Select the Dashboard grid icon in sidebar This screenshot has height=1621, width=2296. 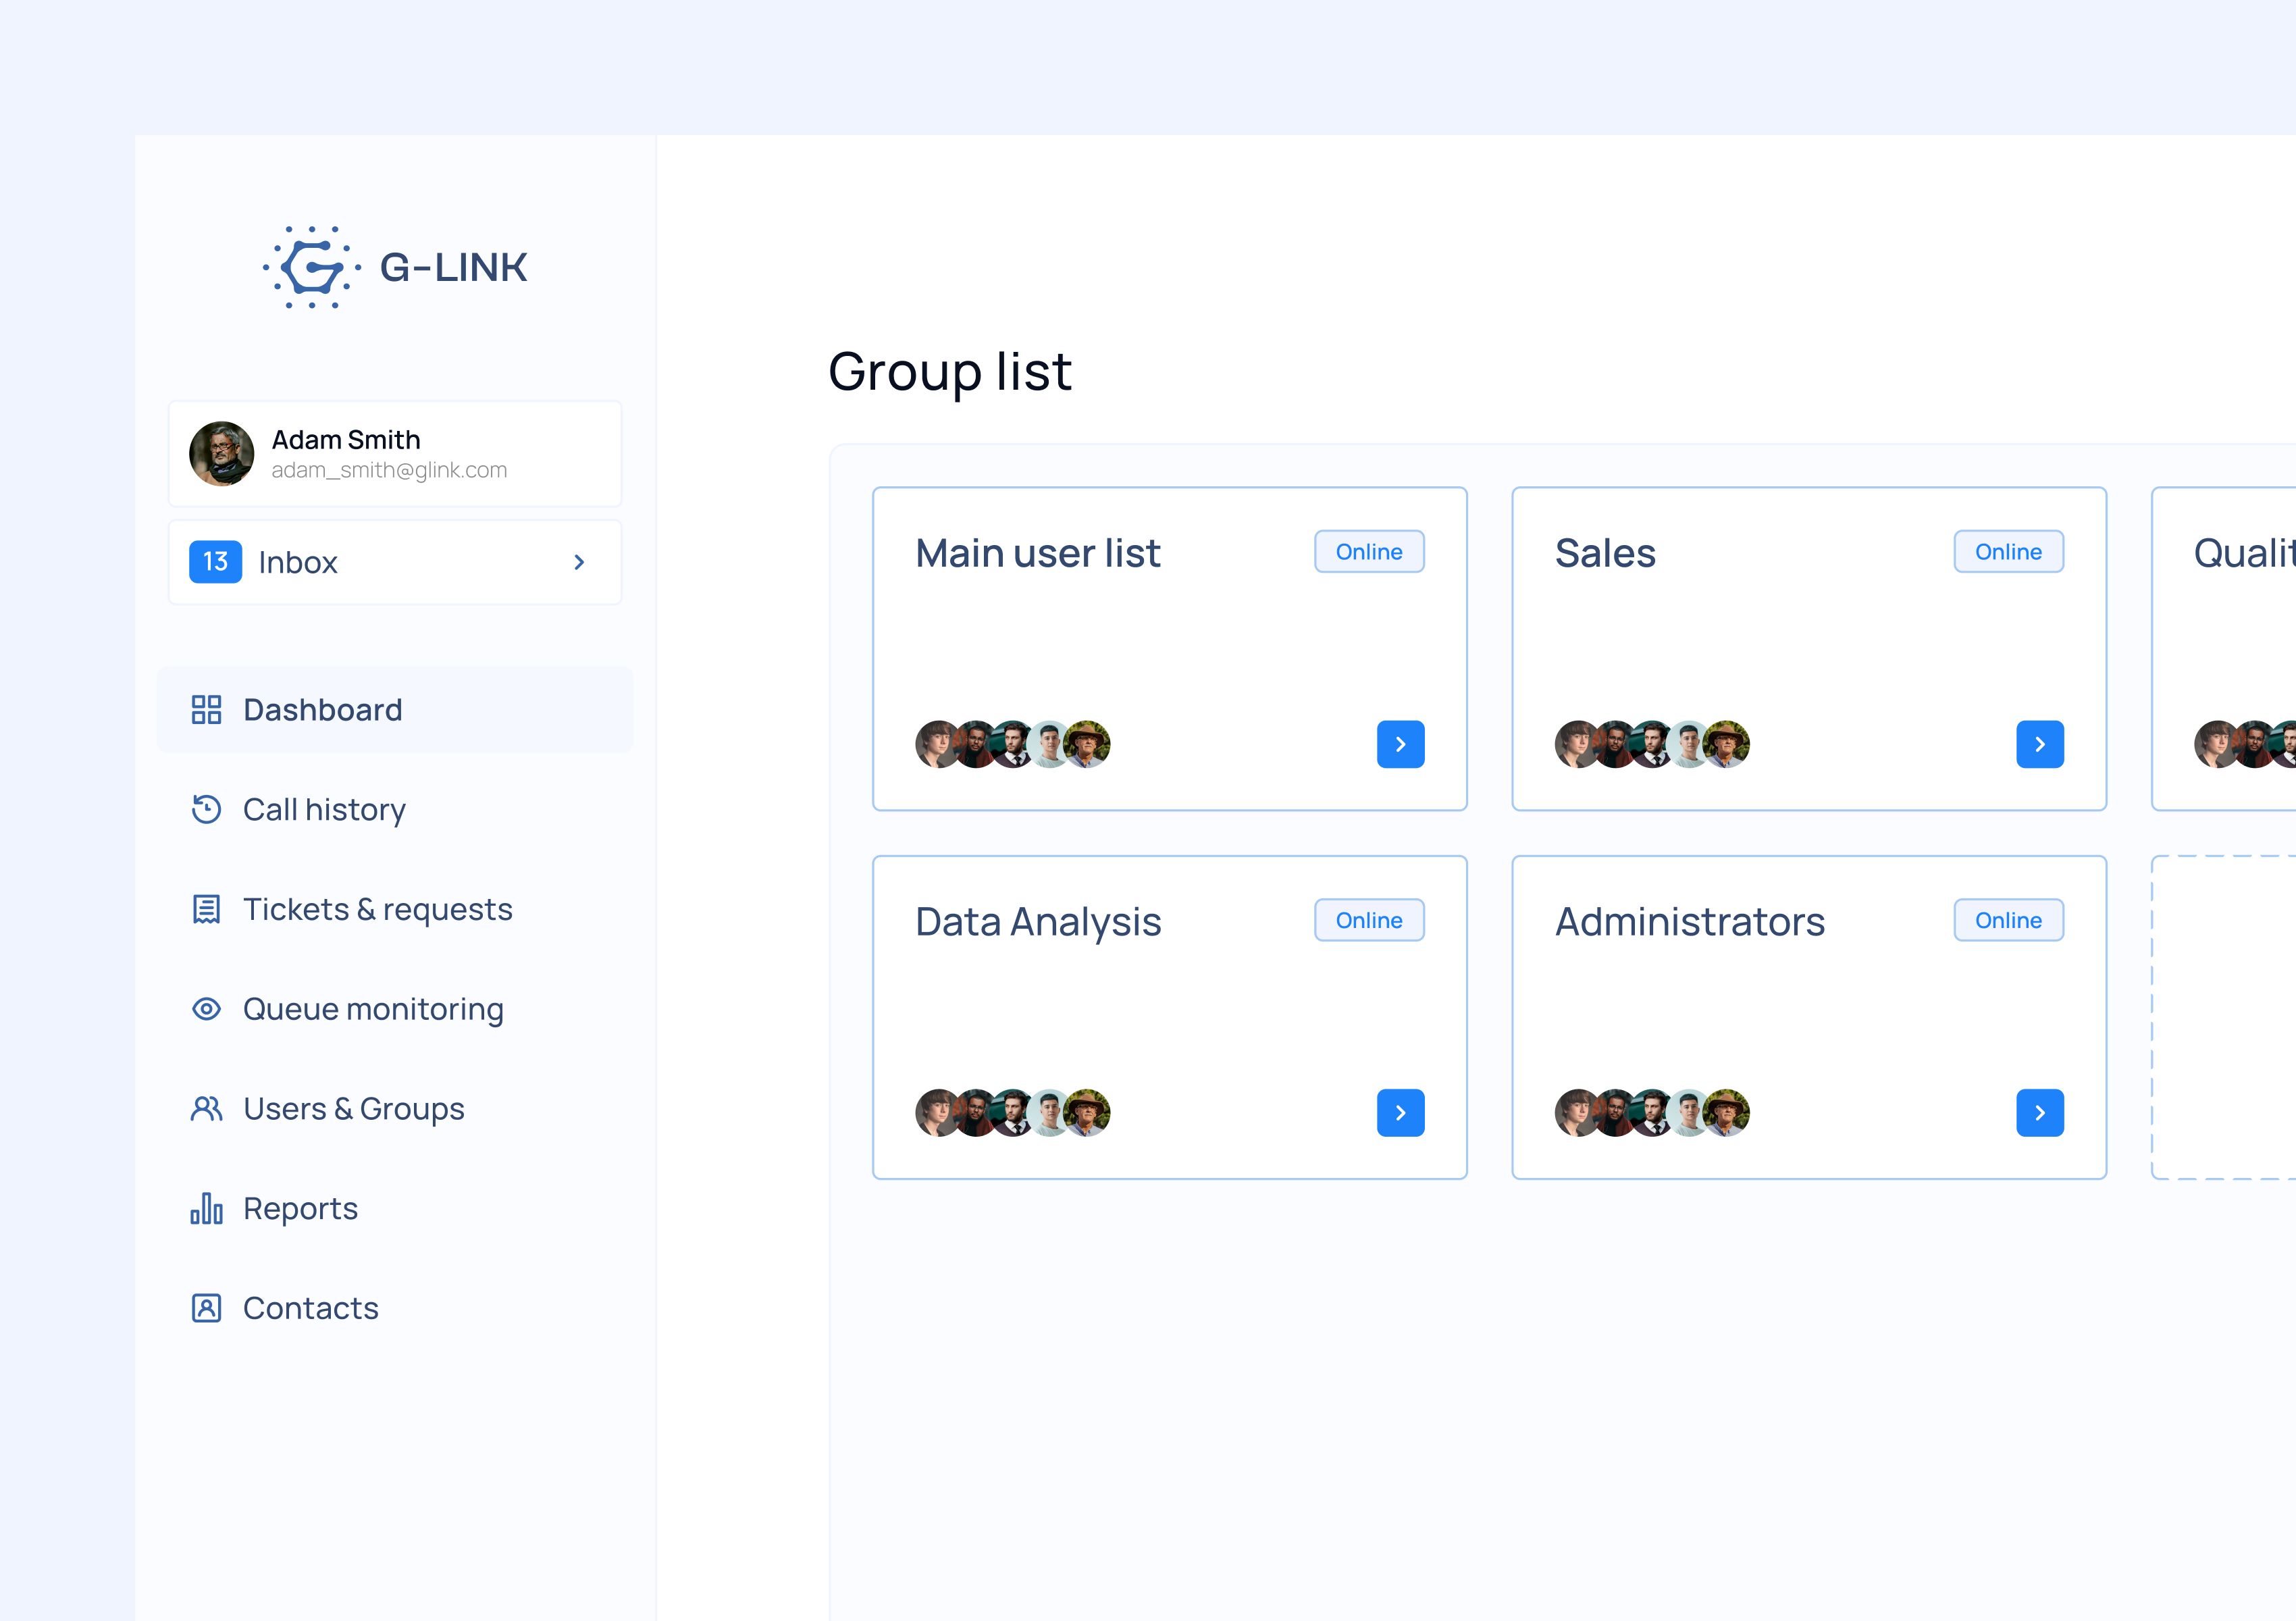206,709
